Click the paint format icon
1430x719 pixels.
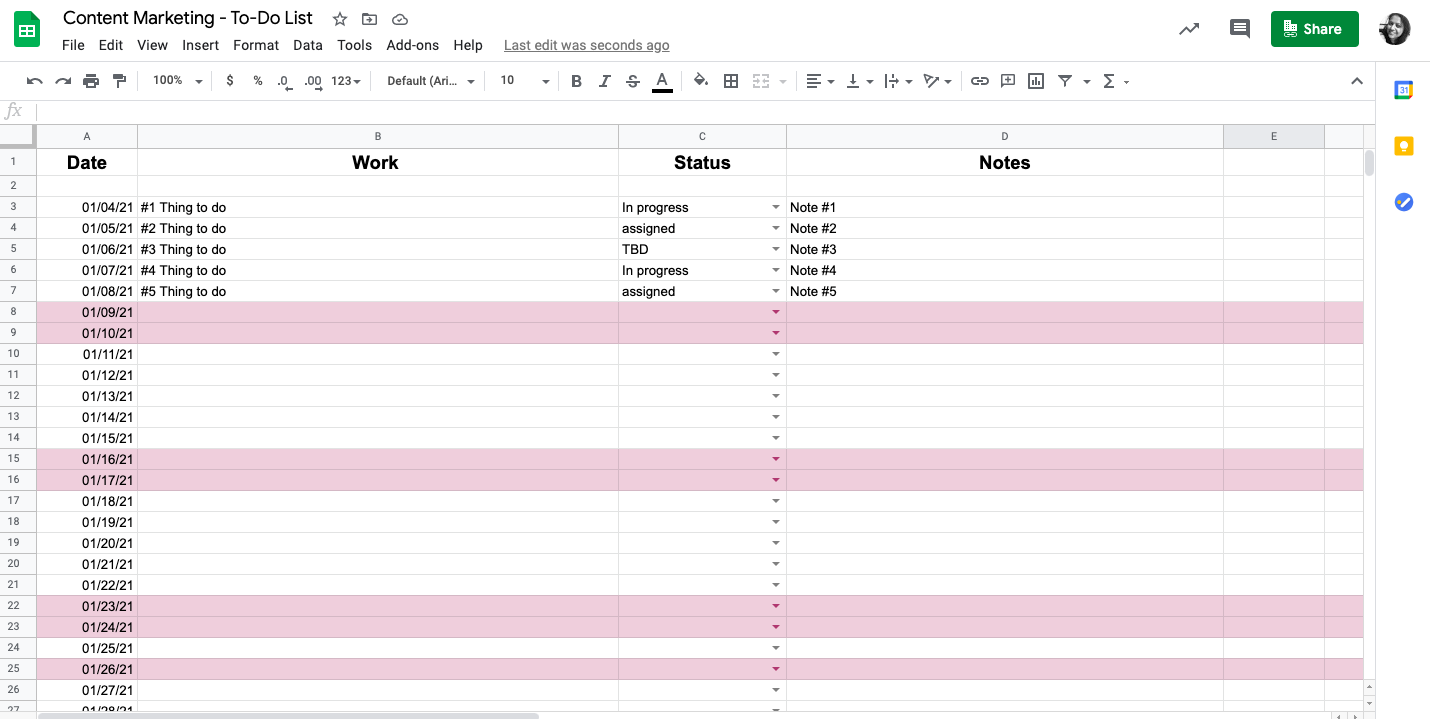120,81
